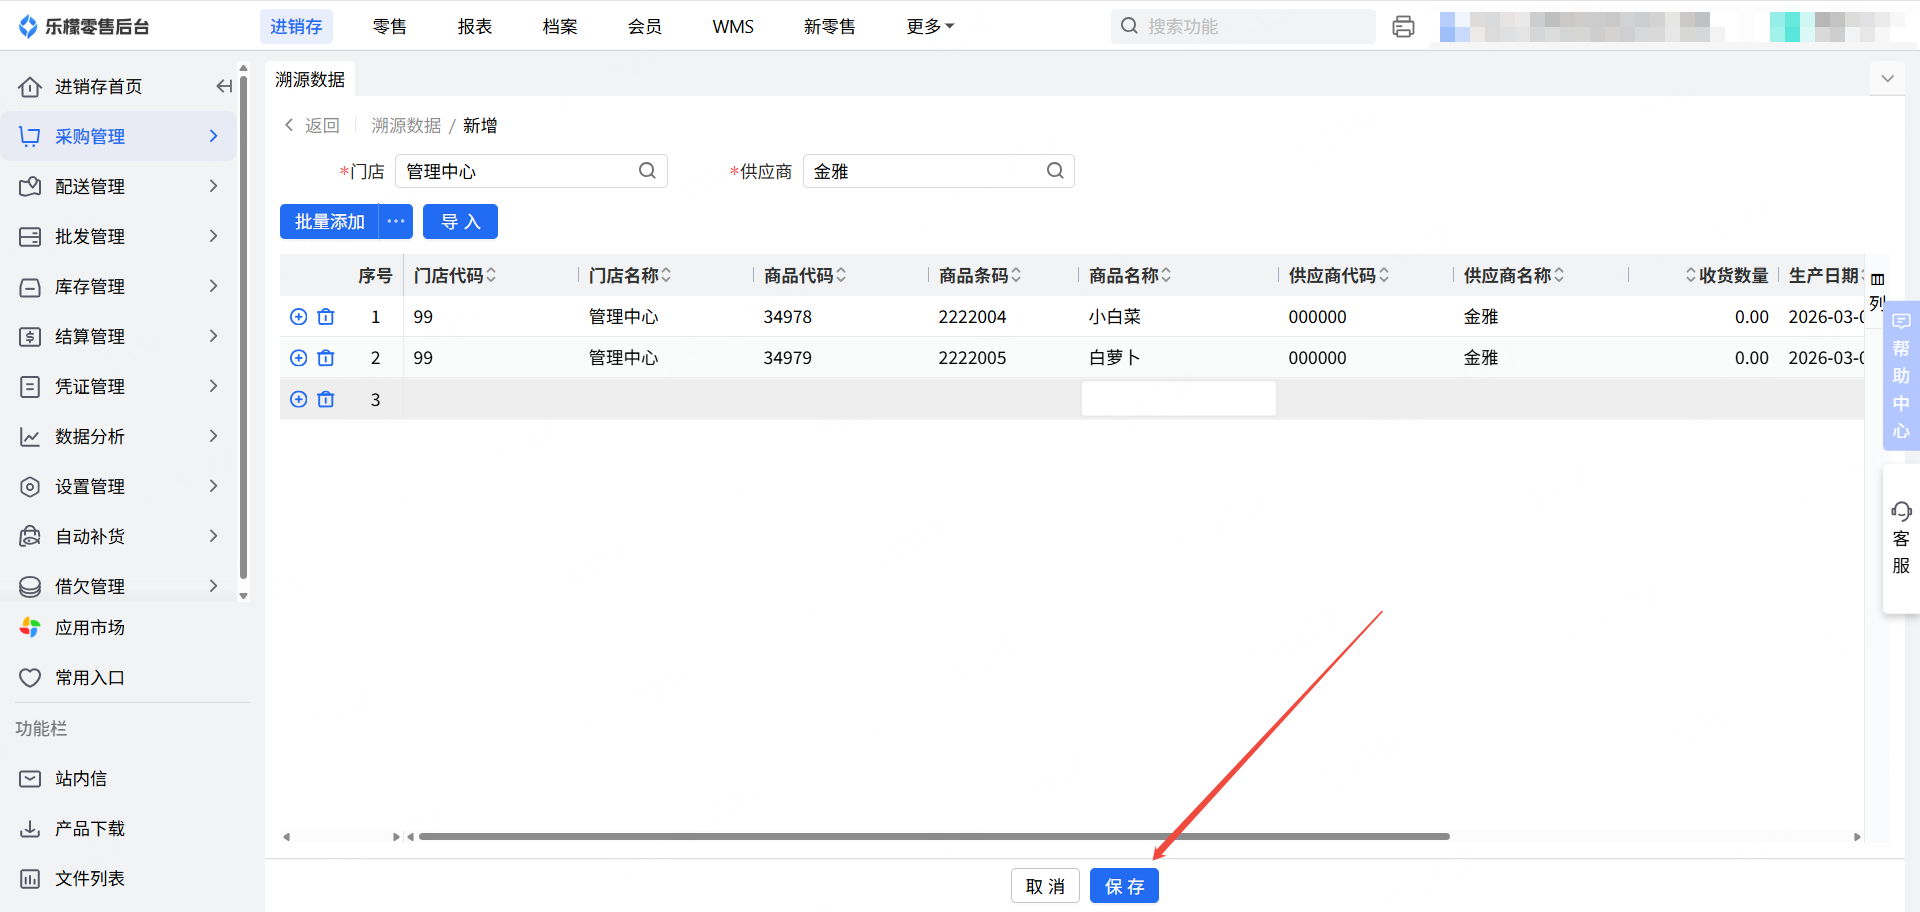Image resolution: width=1920 pixels, height=912 pixels.
Task: Click the printer icon in top bar
Action: (x=1403, y=27)
